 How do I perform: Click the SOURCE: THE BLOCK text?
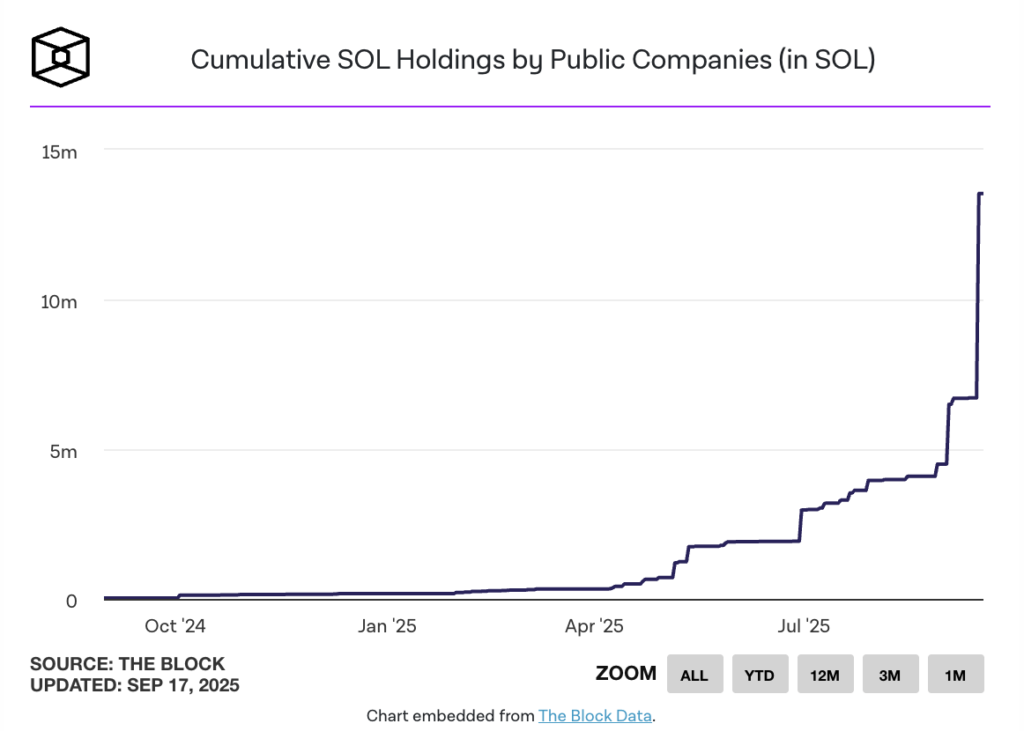(x=127, y=664)
